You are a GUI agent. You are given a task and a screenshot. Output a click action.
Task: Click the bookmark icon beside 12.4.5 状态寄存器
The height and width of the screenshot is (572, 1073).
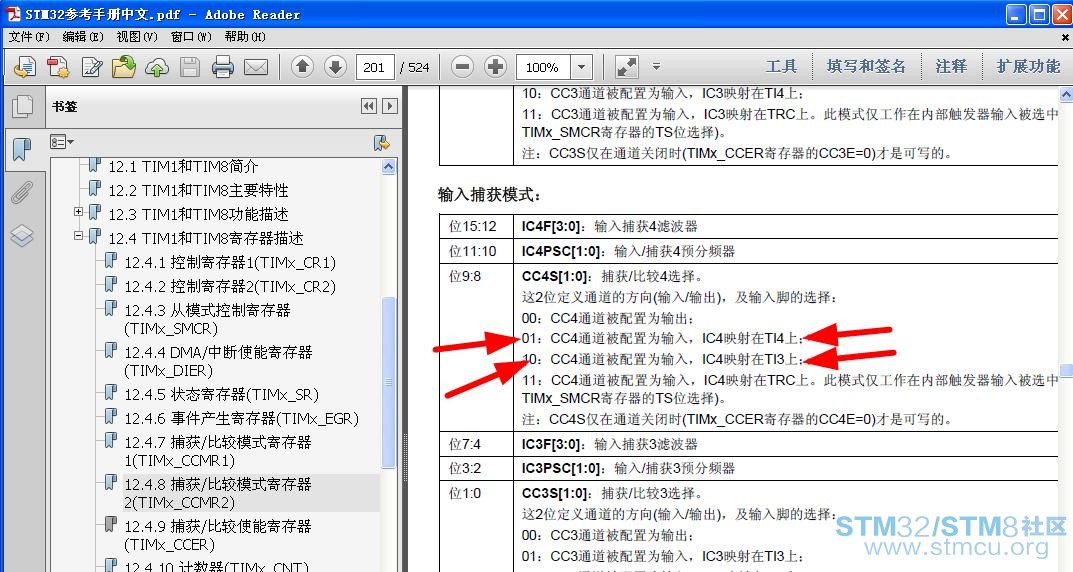click(110, 392)
